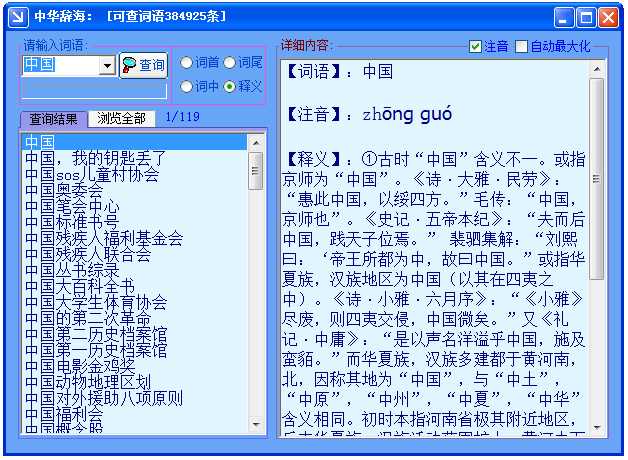Viewport: 628px width, 460px height.
Task: Switch to the 查询结果 tab
Action: pyautogui.click(x=54, y=119)
